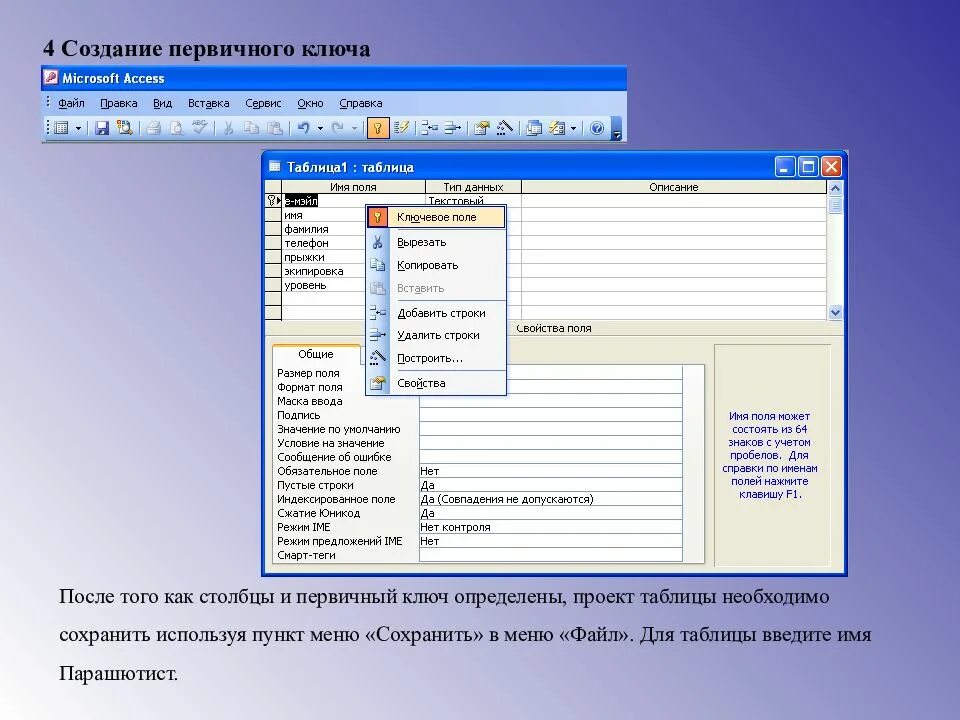Image resolution: width=960 pixels, height=720 pixels.
Task: Click the Insert Rows toolbar icon
Action: [x=429, y=128]
